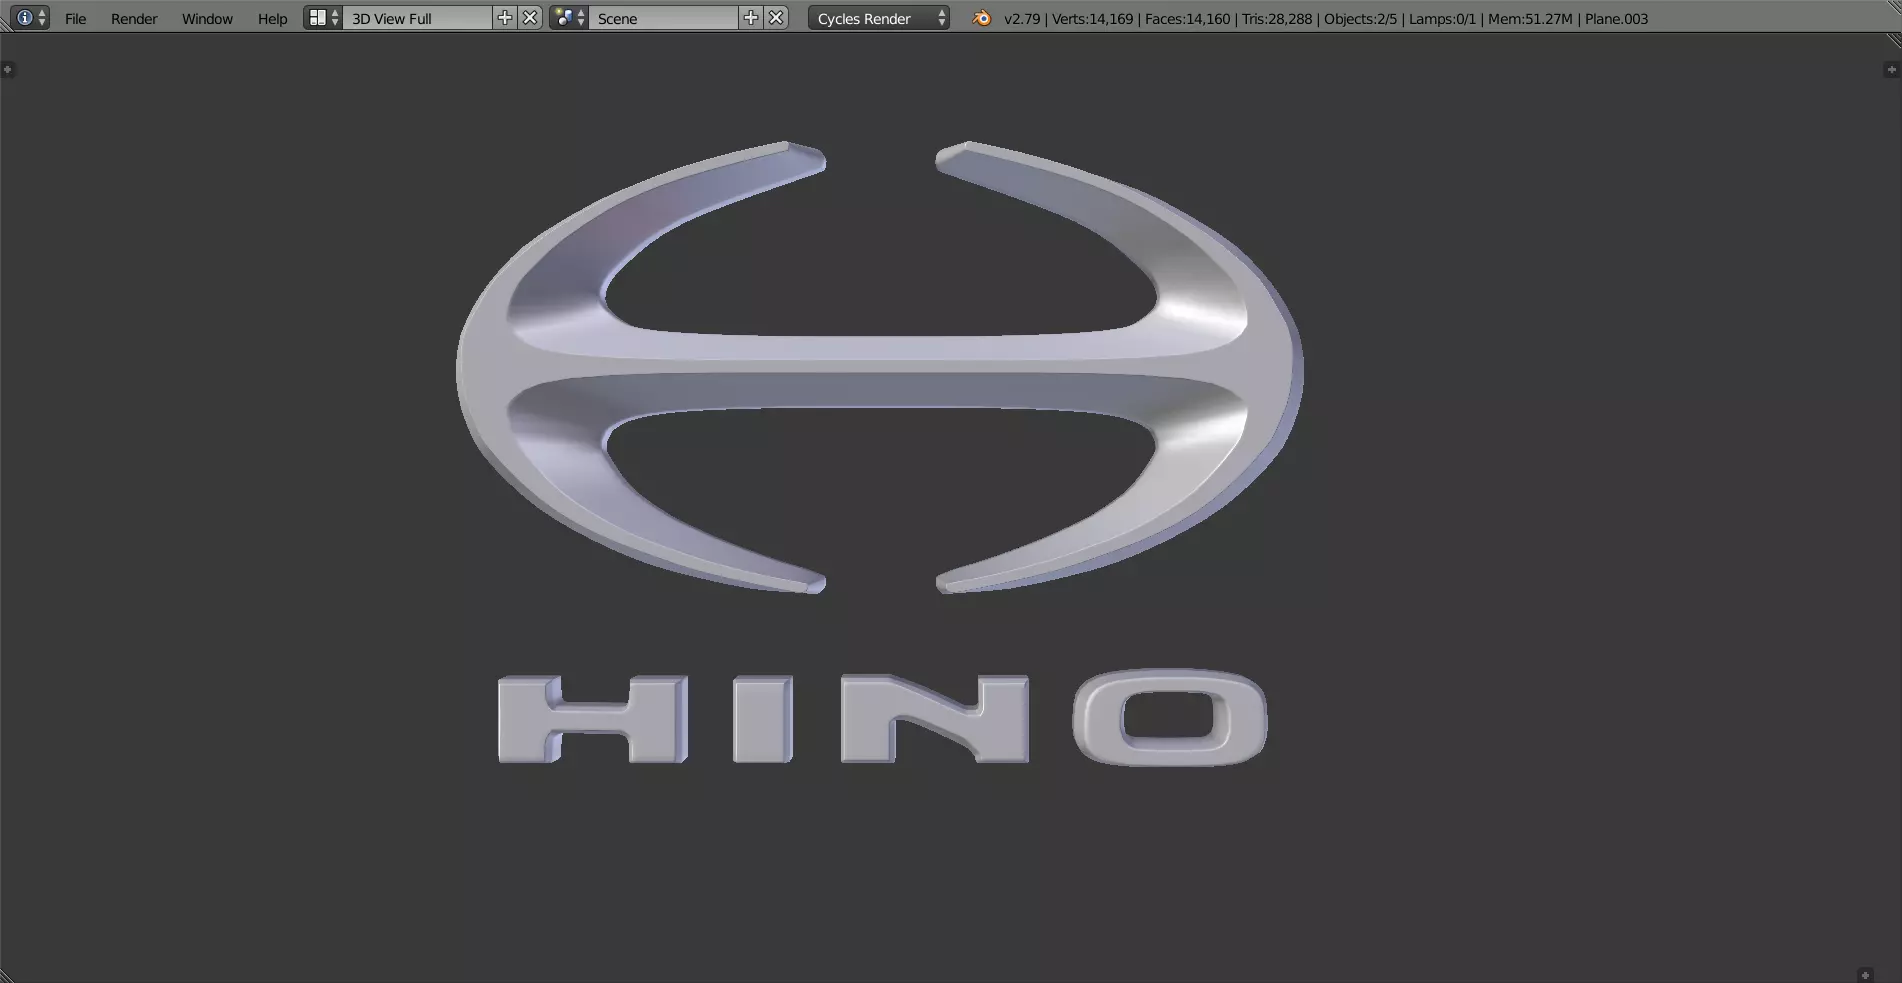1902x983 pixels.
Task: Click the 3D letter H in HINO
Action: pos(593,719)
